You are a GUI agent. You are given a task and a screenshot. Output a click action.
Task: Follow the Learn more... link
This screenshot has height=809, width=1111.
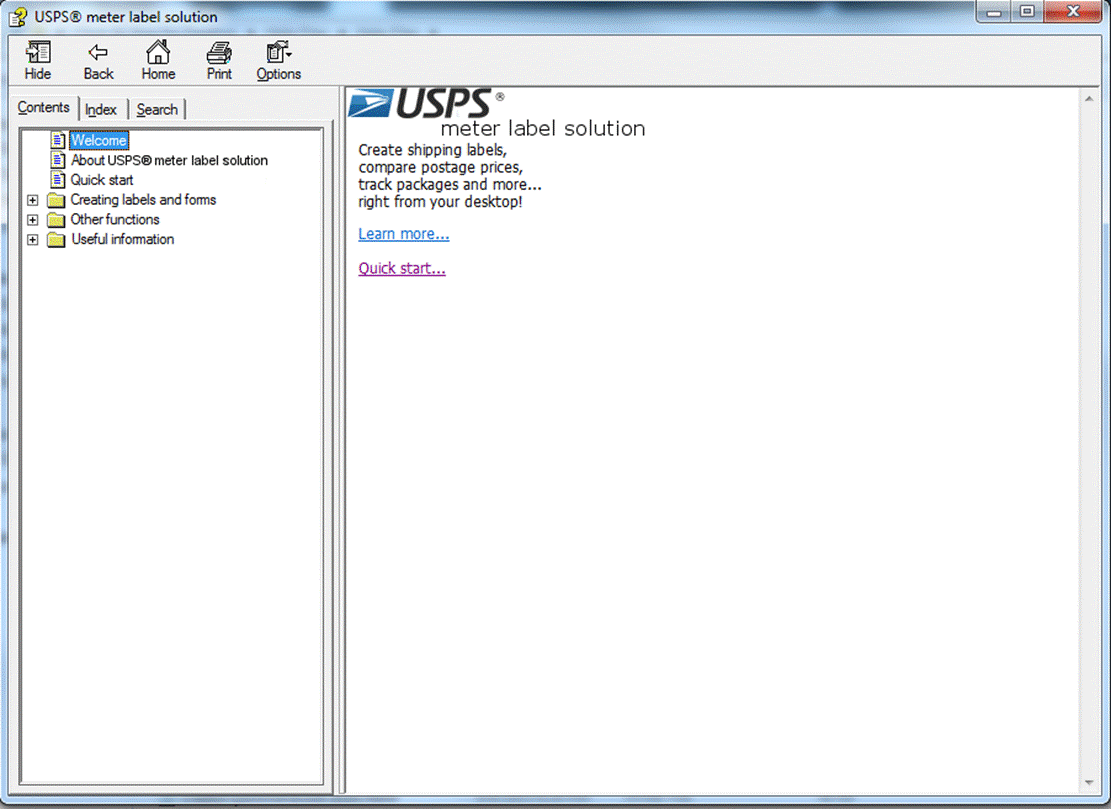(x=403, y=234)
